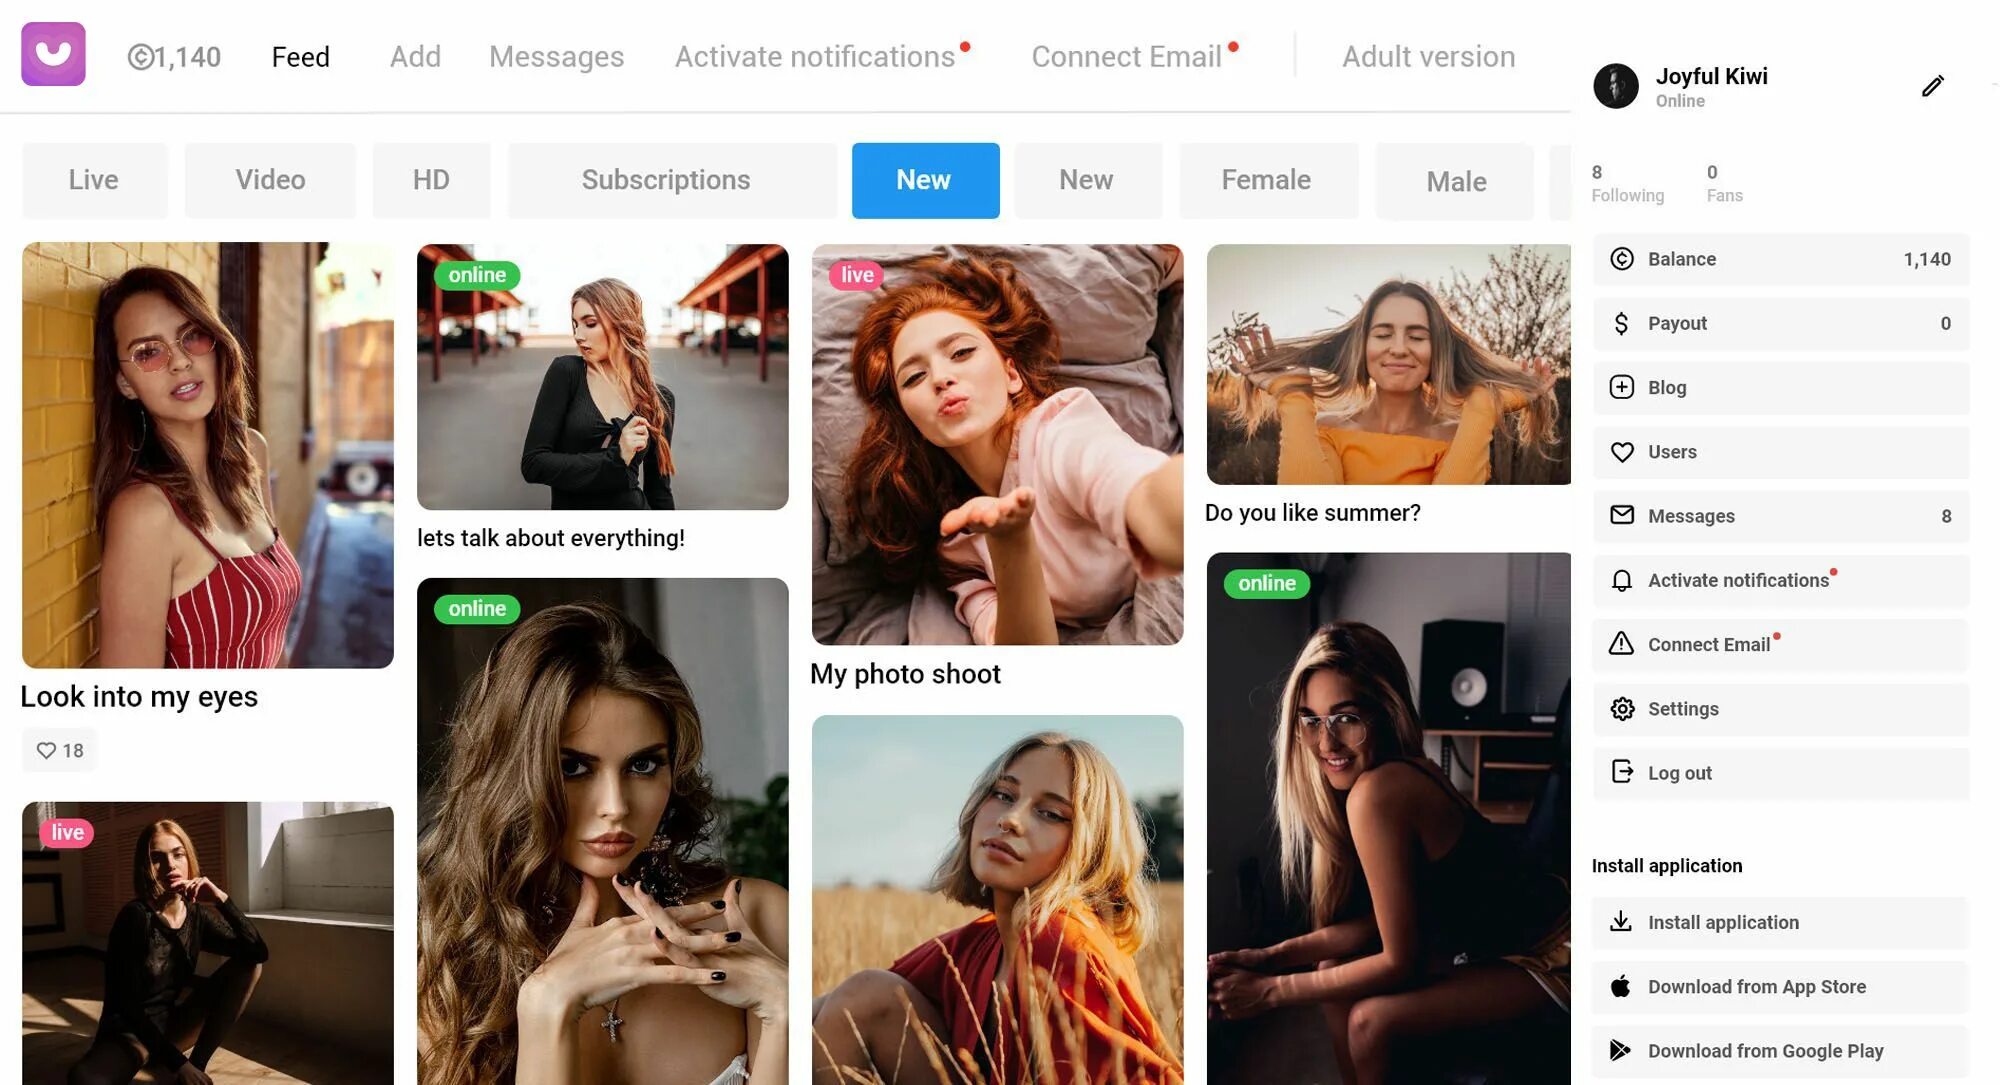Screen dimensions: 2000x1085
Task: Open the Feed navigation menu item
Action: point(299,56)
